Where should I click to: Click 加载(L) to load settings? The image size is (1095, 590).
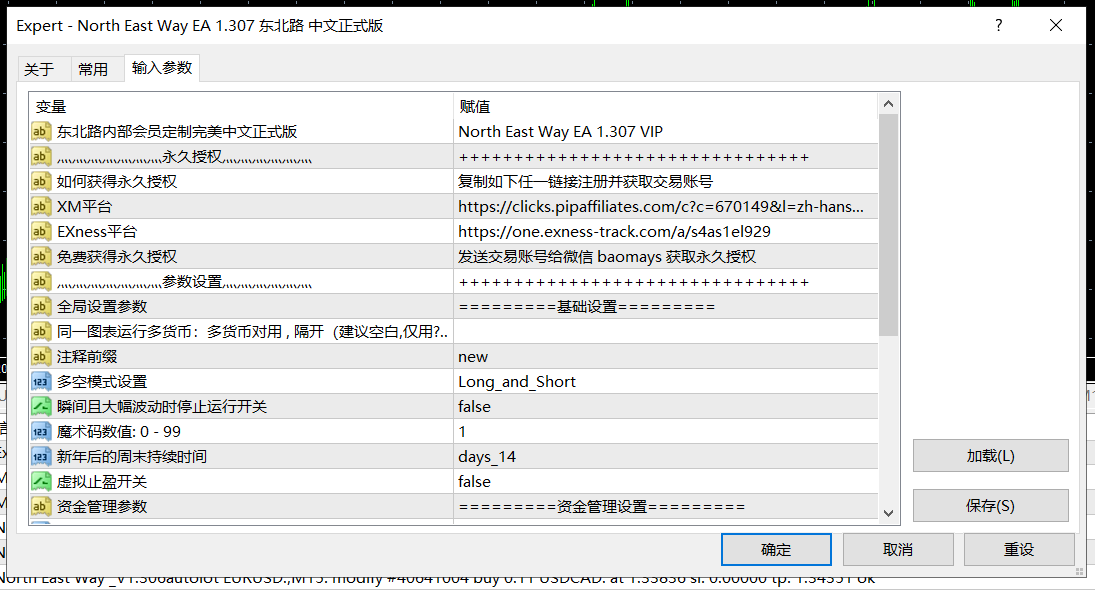click(990, 456)
